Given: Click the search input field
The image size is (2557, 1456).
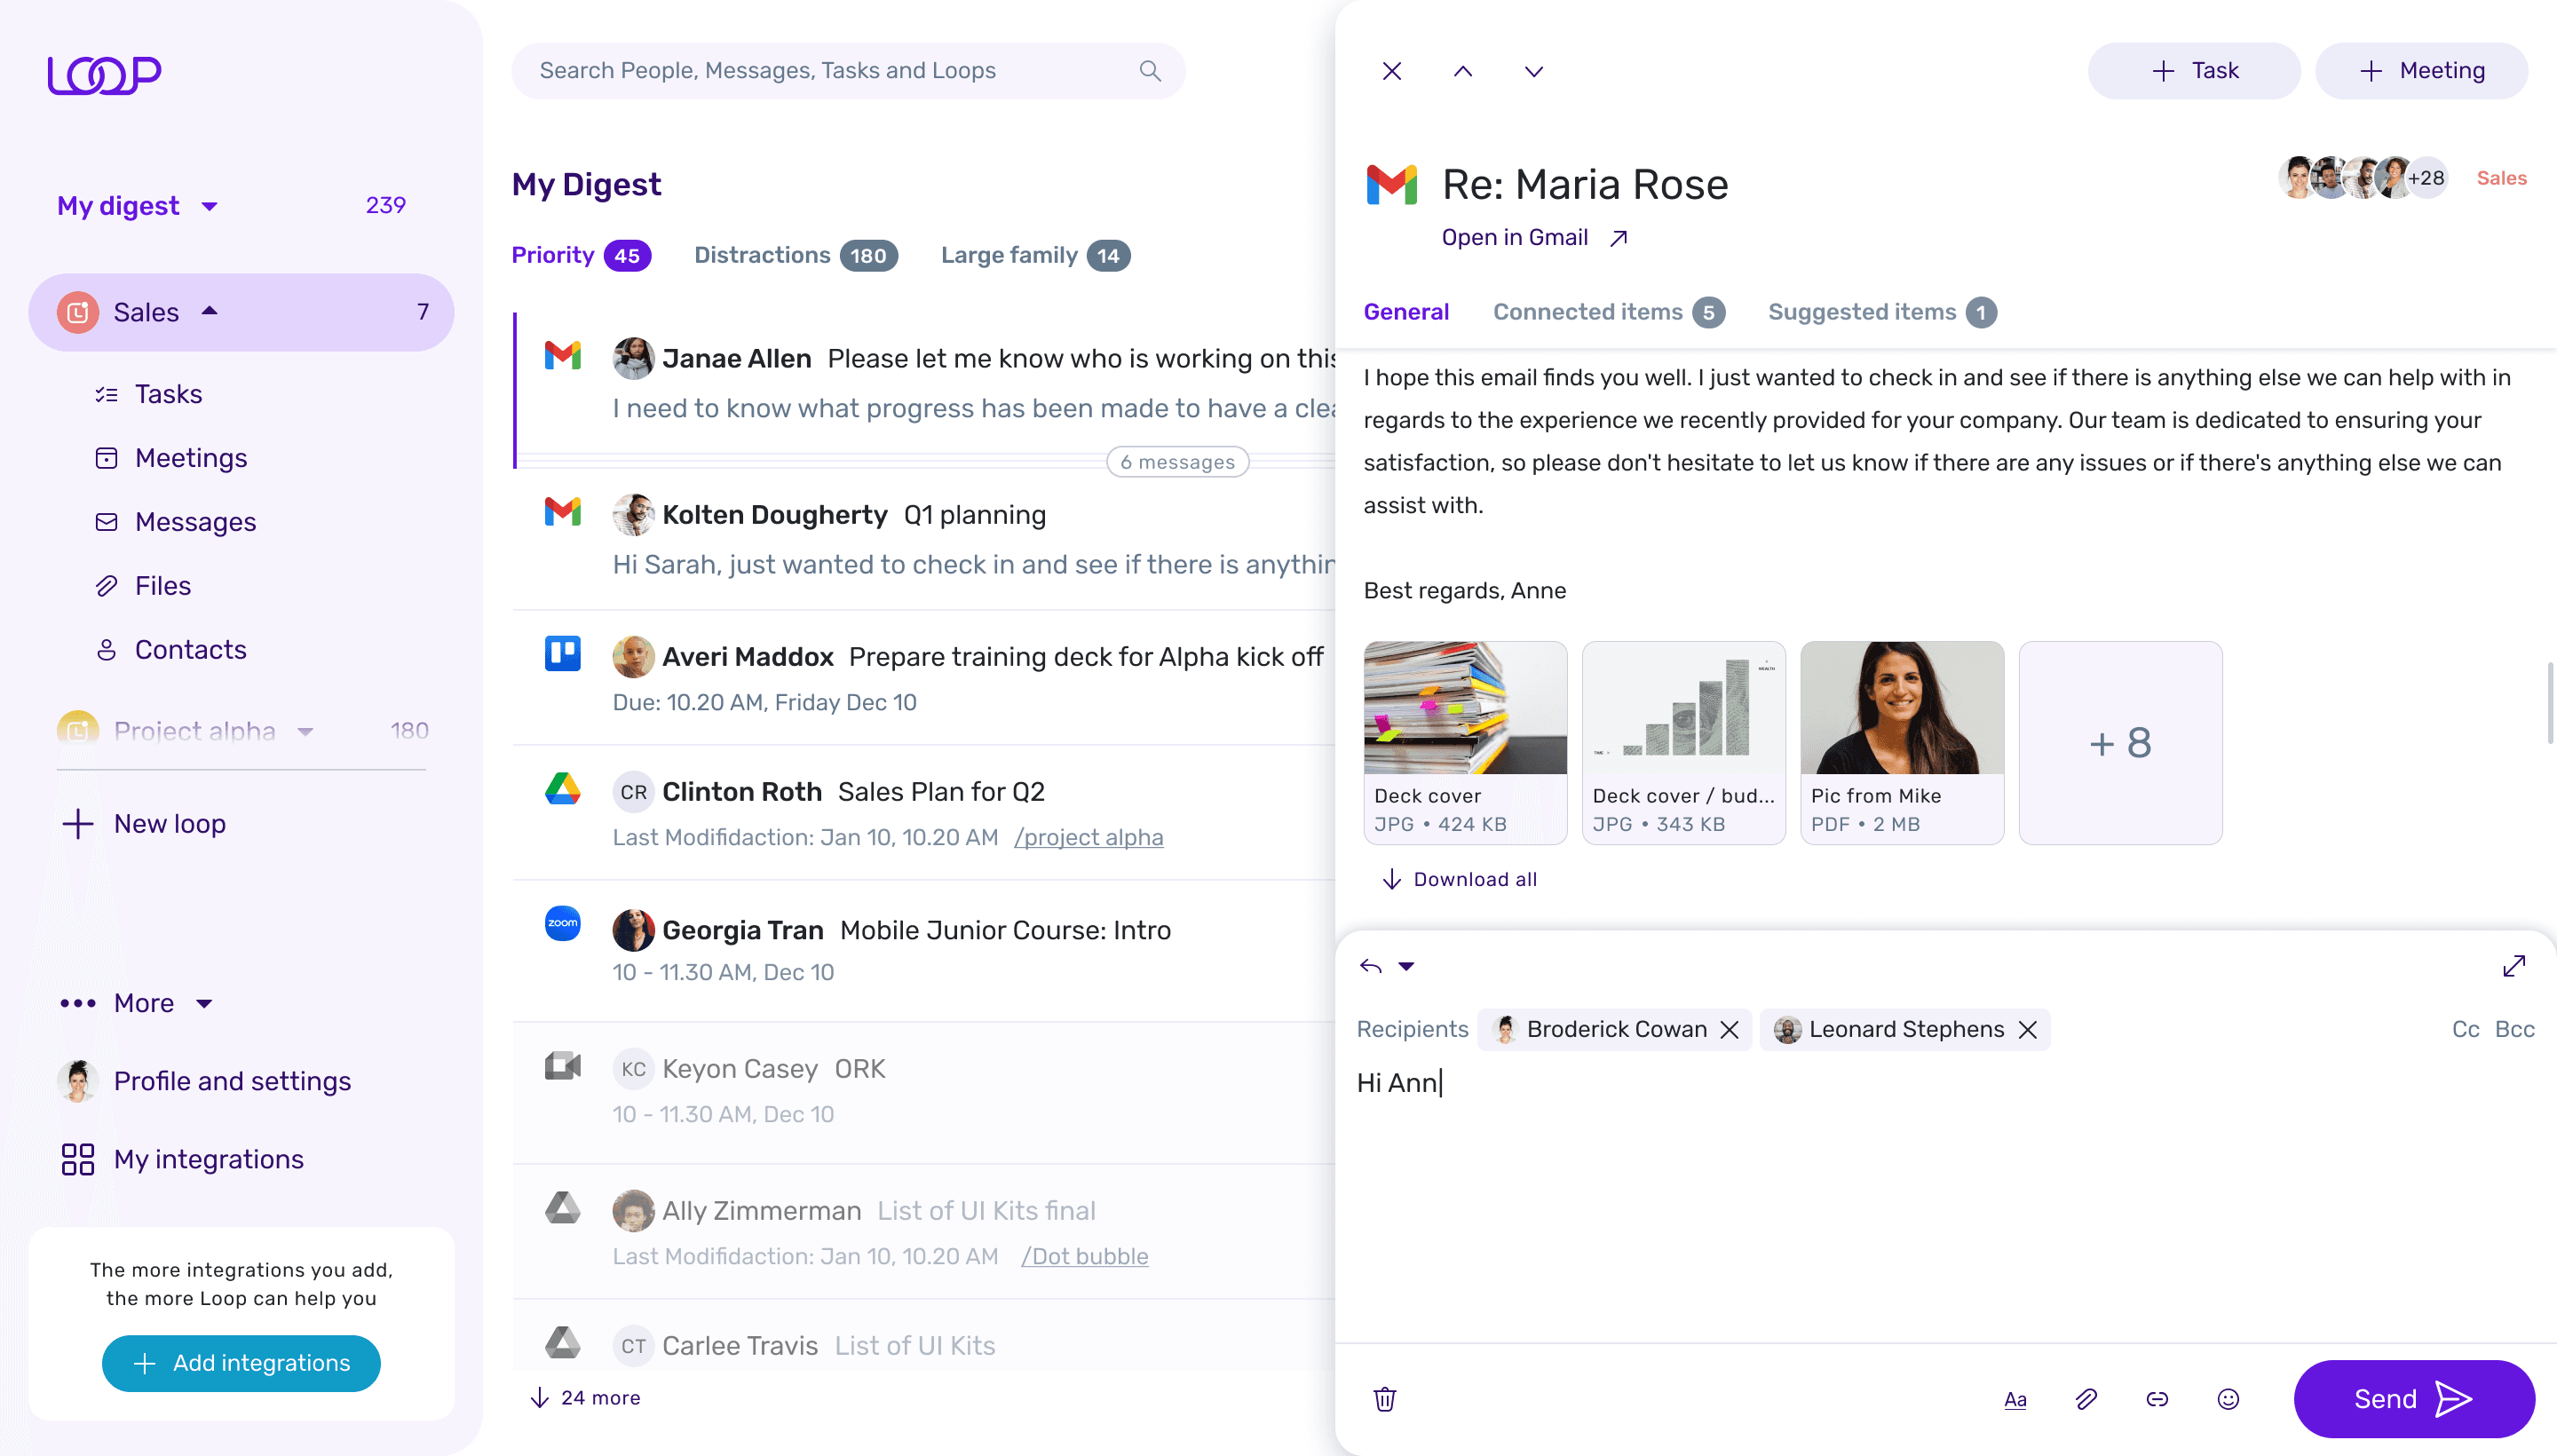Looking at the screenshot, I should [830, 71].
